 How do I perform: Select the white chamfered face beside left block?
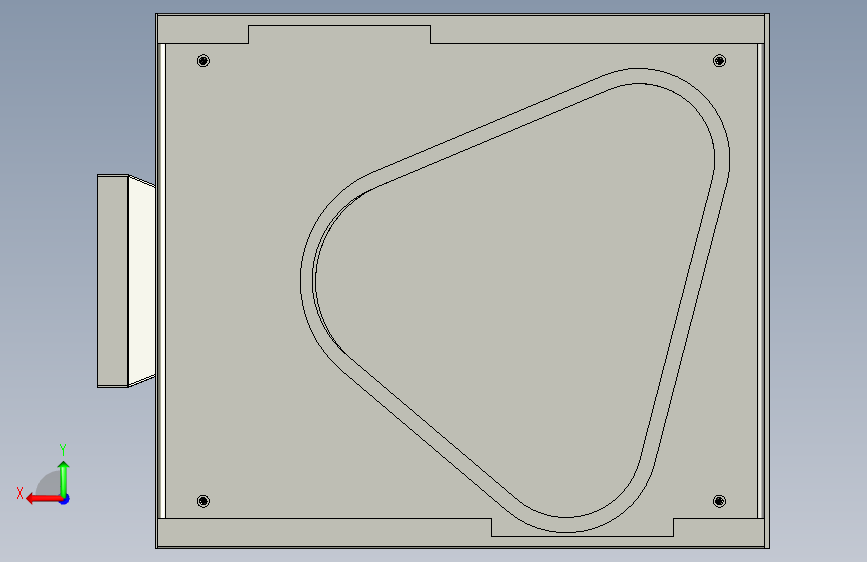[x=142, y=281]
